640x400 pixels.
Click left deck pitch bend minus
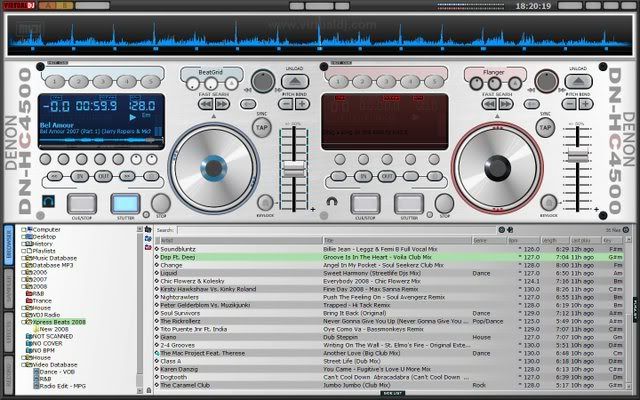click(x=286, y=104)
